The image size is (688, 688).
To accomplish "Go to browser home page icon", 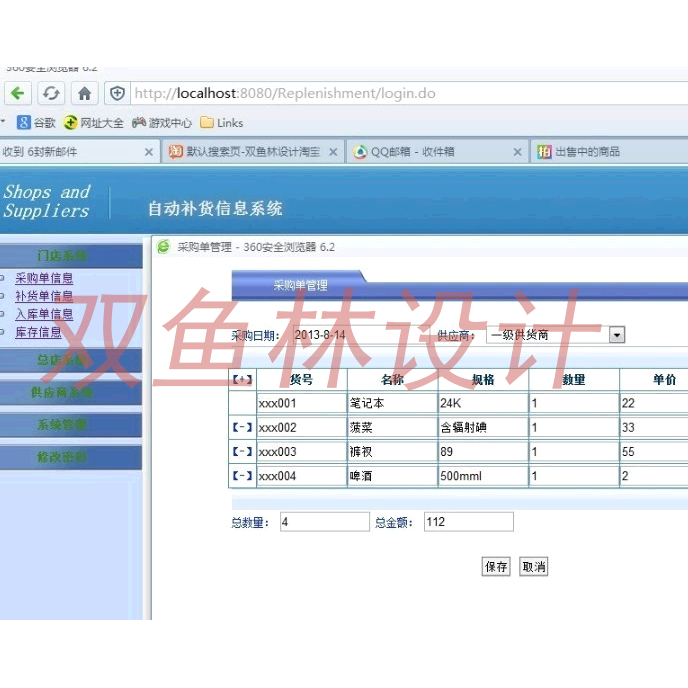I will (84, 93).
